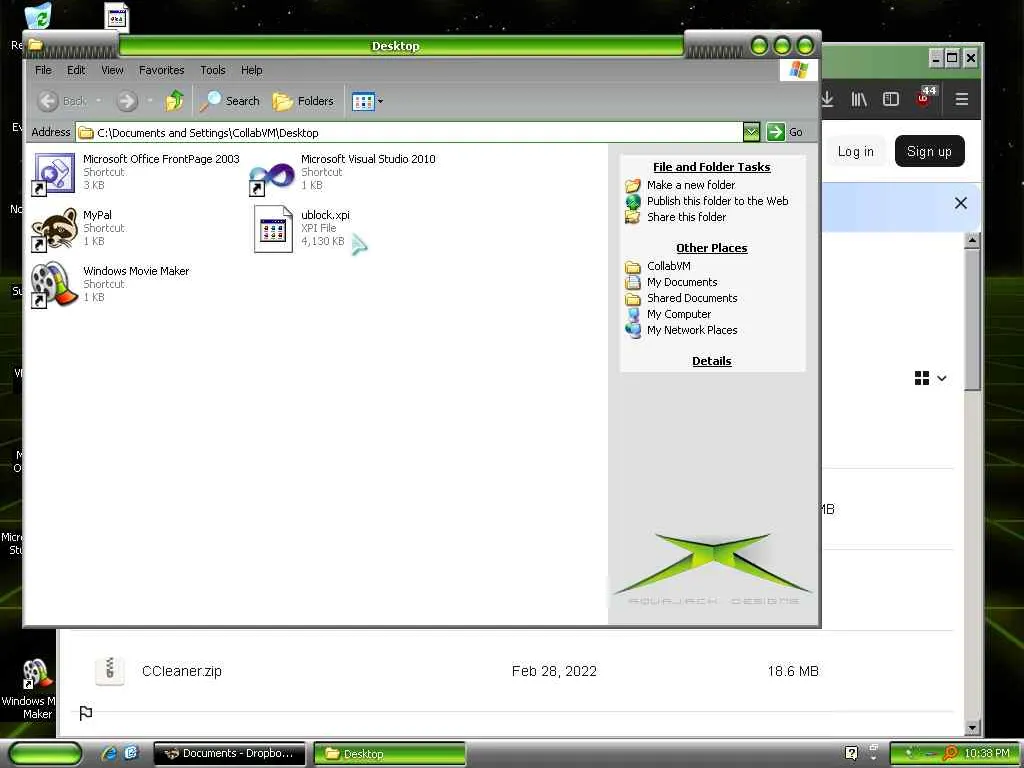The width and height of the screenshot is (1024, 768).
Task: Expand the Back history dropdown arrow
Action: click(99, 101)
